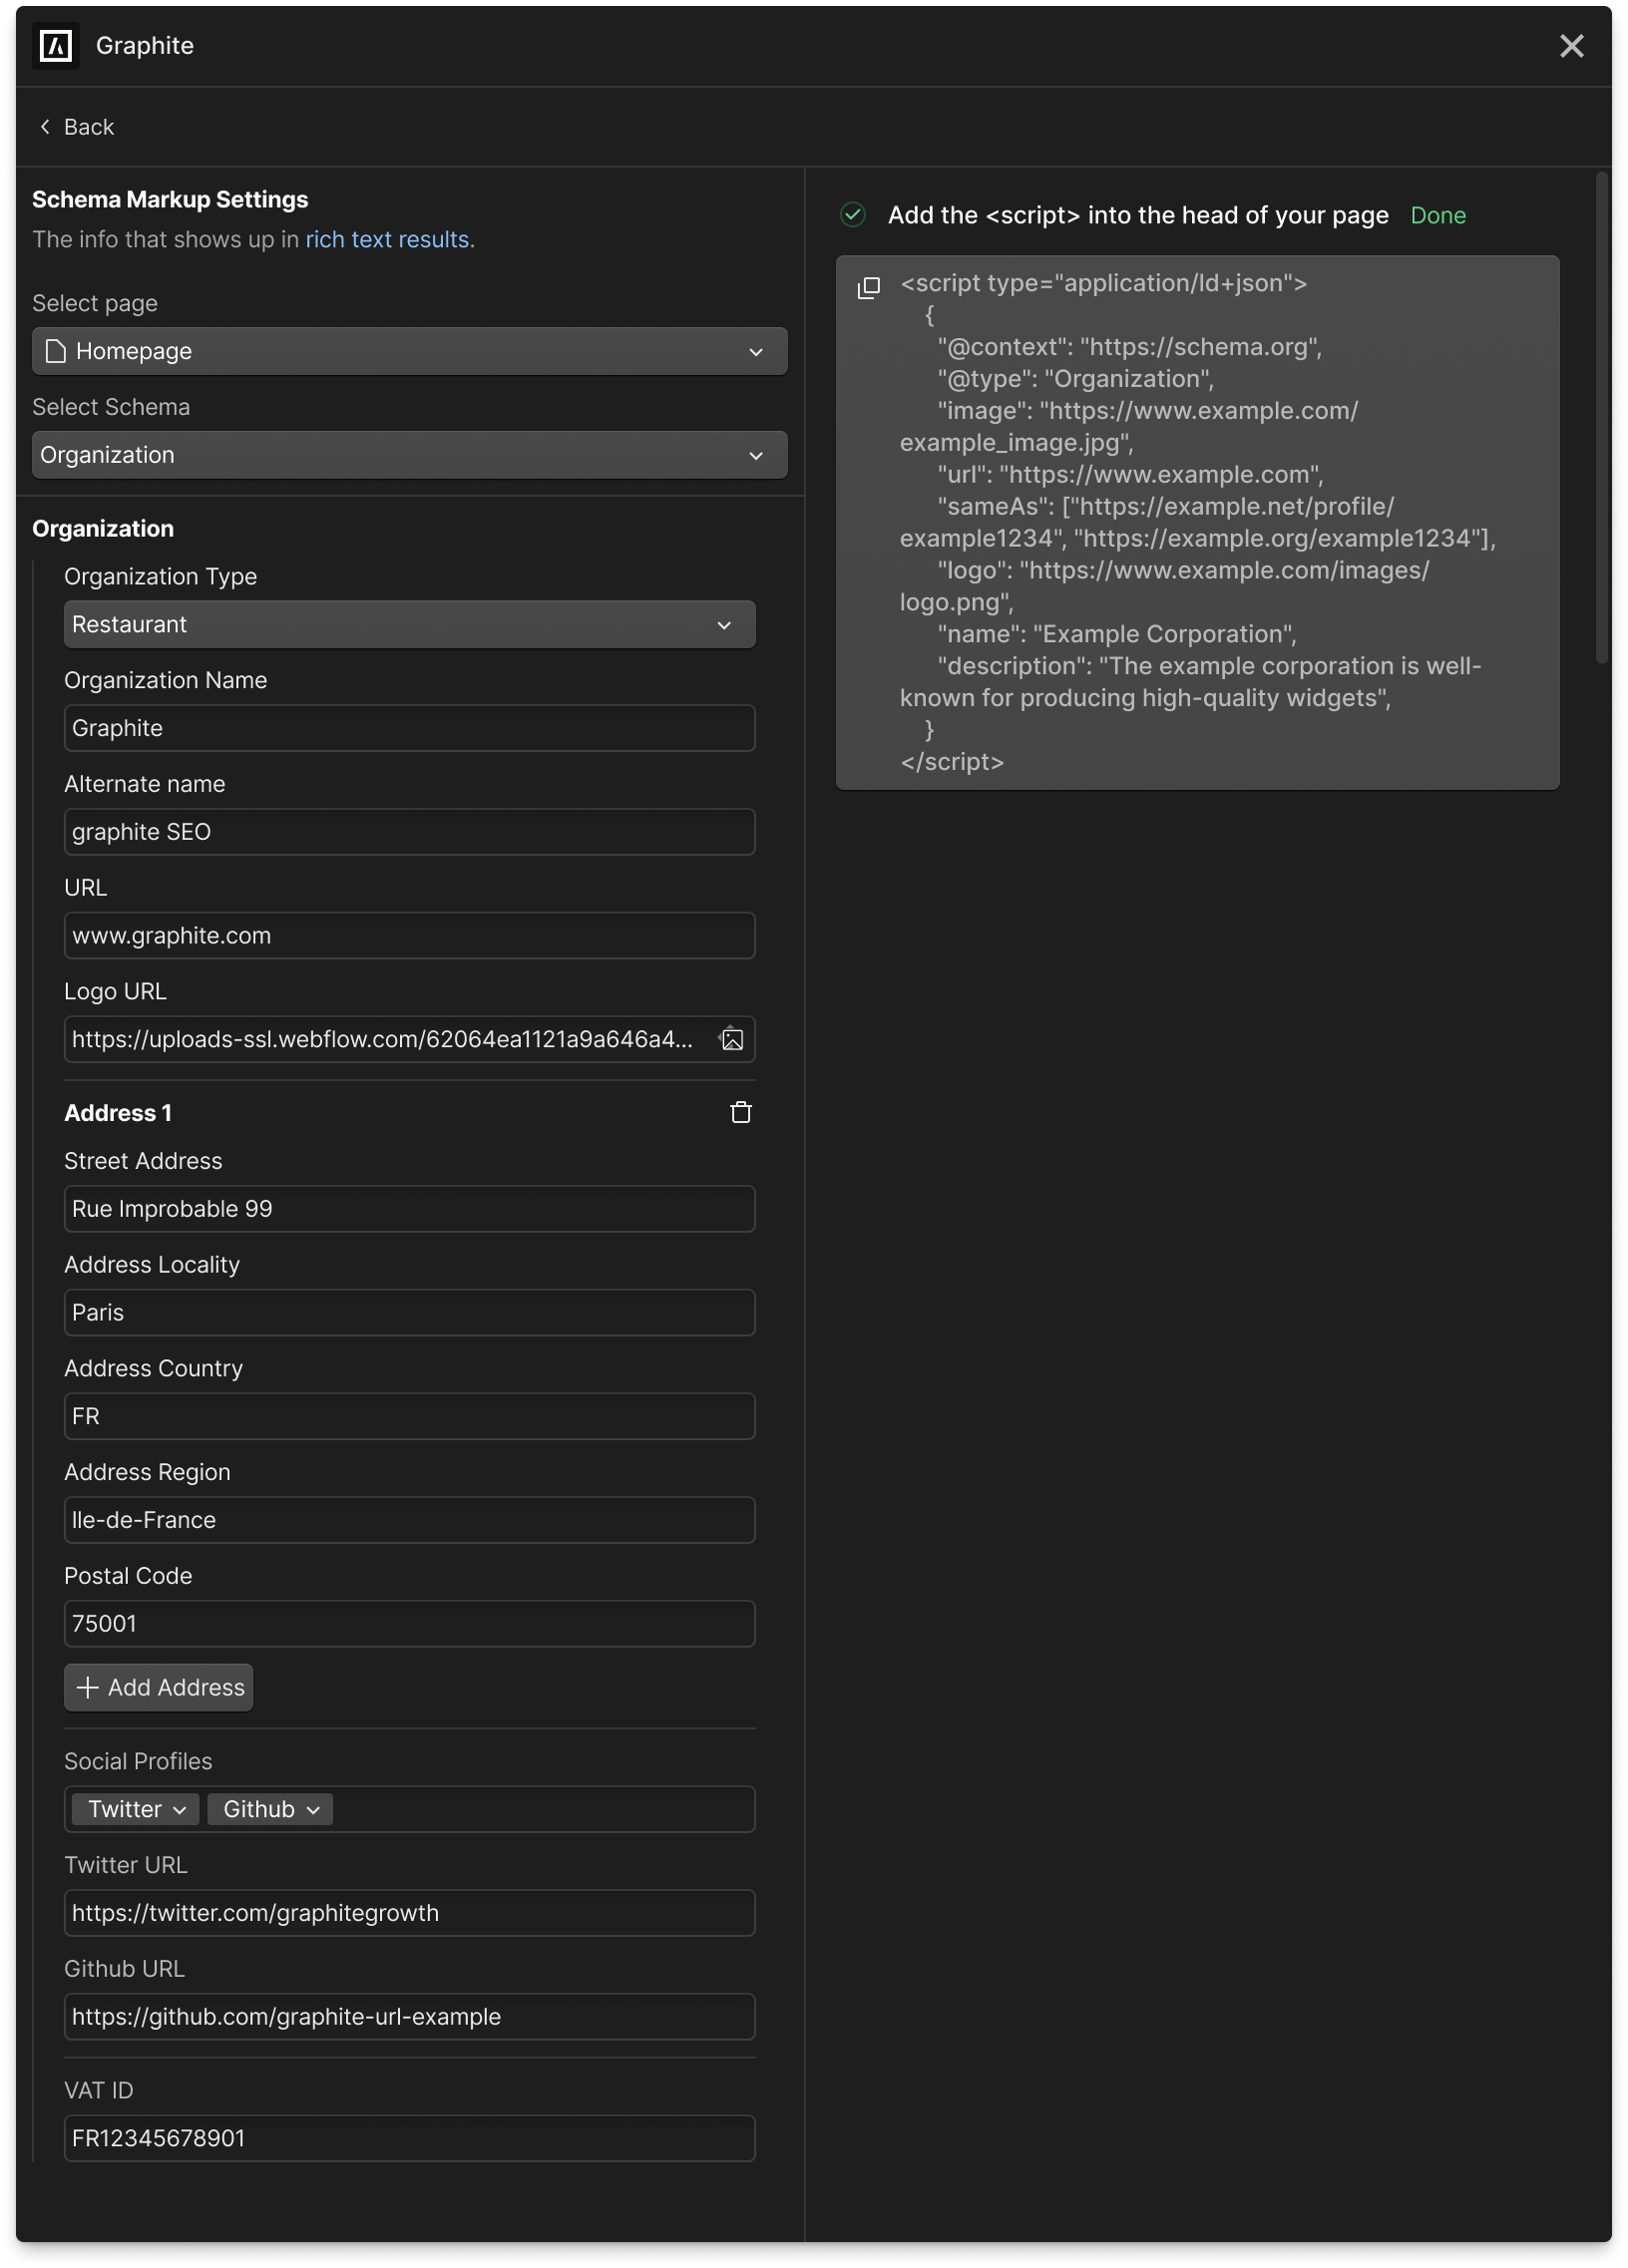
Task: Close the Graphite panel
Action: (x=1571, y=46)
